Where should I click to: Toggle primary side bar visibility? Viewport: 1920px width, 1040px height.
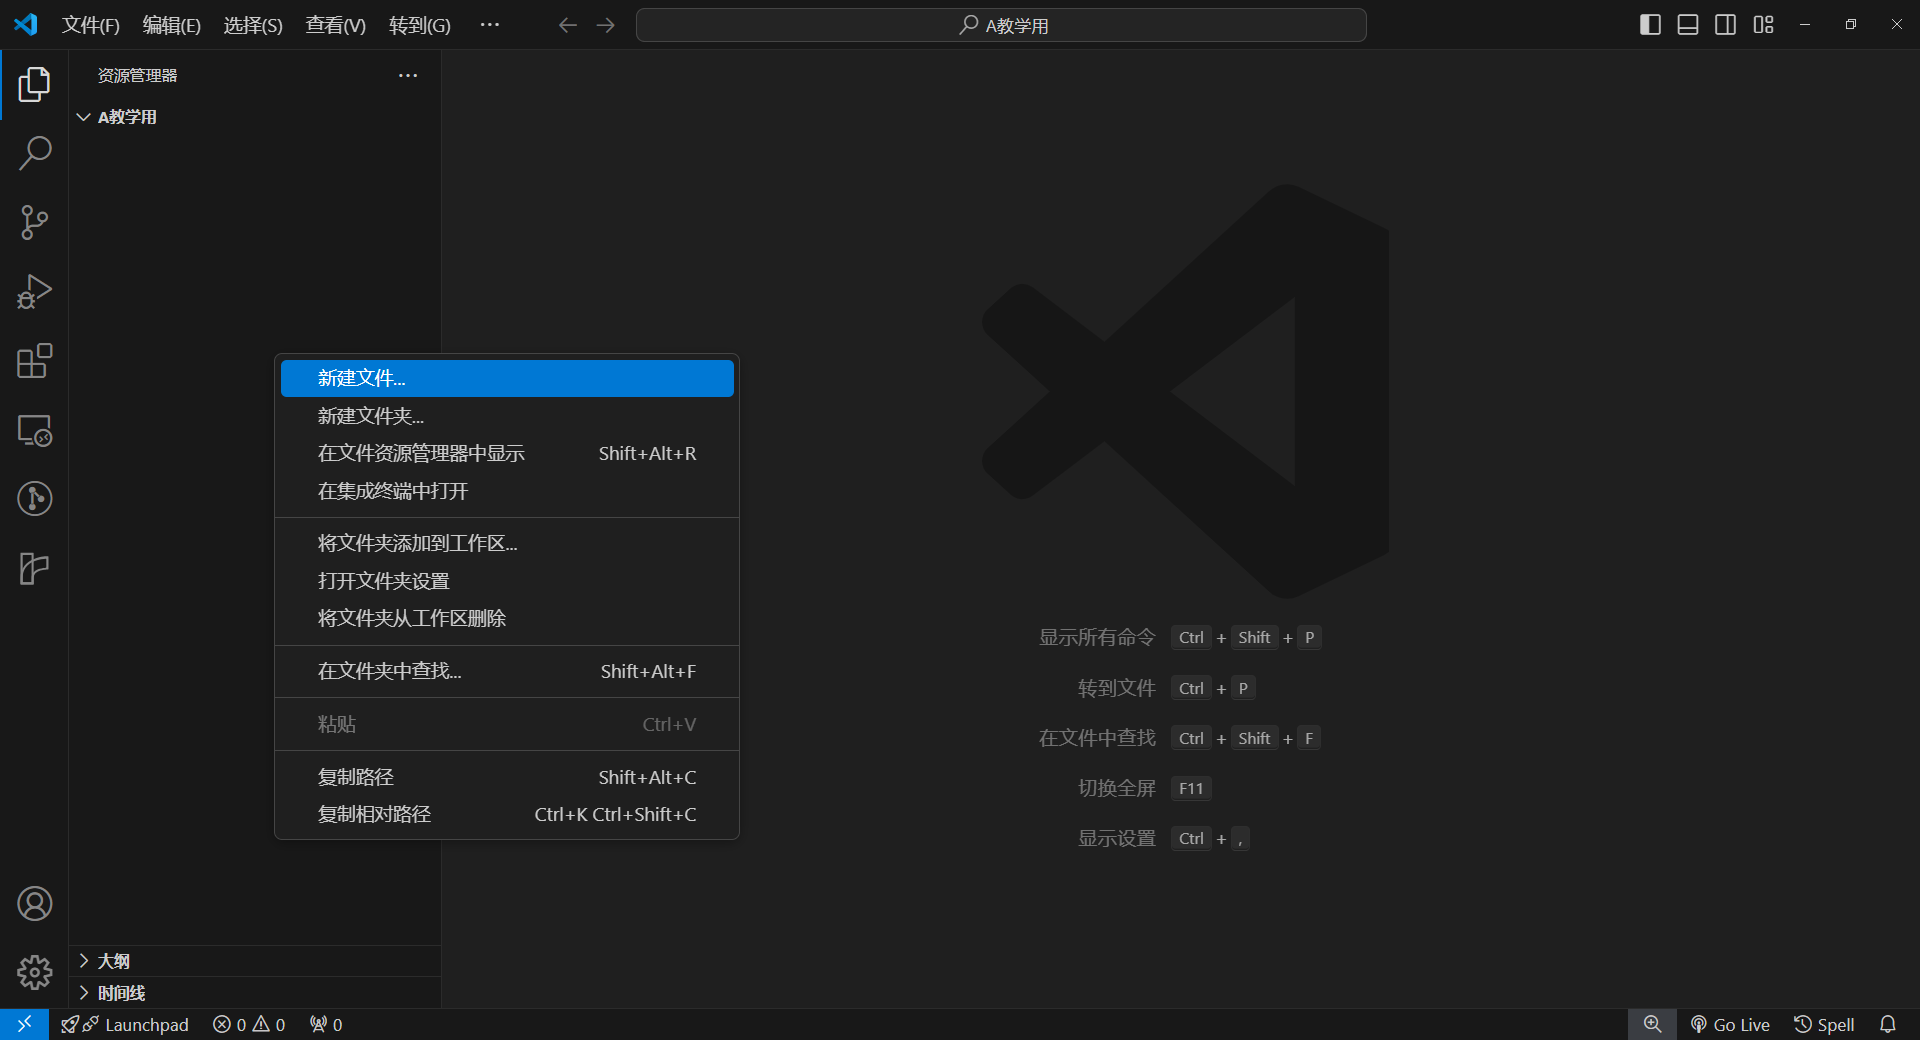1651,25
